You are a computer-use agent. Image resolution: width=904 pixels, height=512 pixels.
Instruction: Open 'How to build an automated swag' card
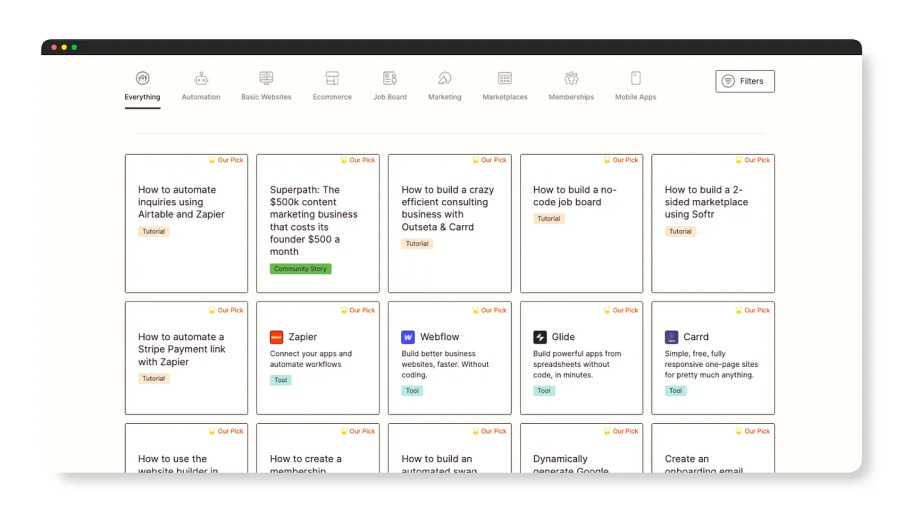[x=450, y=449]
